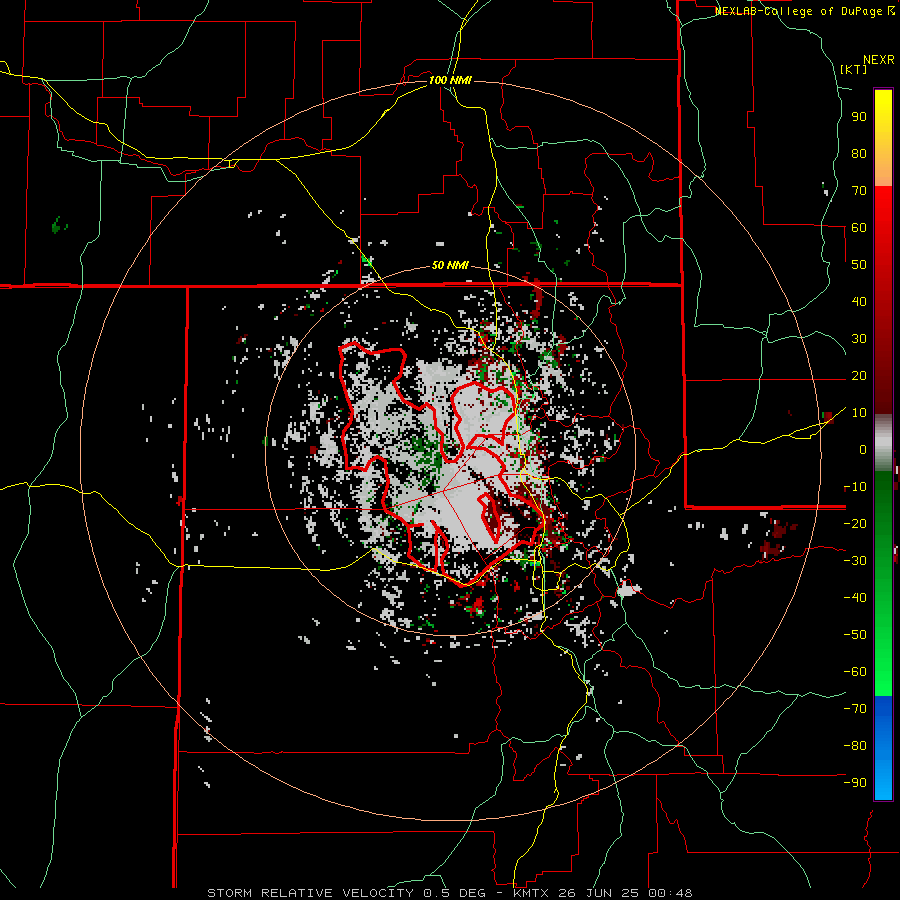Viewport: 900px width, 900px height.
Task: Click the 40 value on the velocity scale
Action: pos(859,301)
